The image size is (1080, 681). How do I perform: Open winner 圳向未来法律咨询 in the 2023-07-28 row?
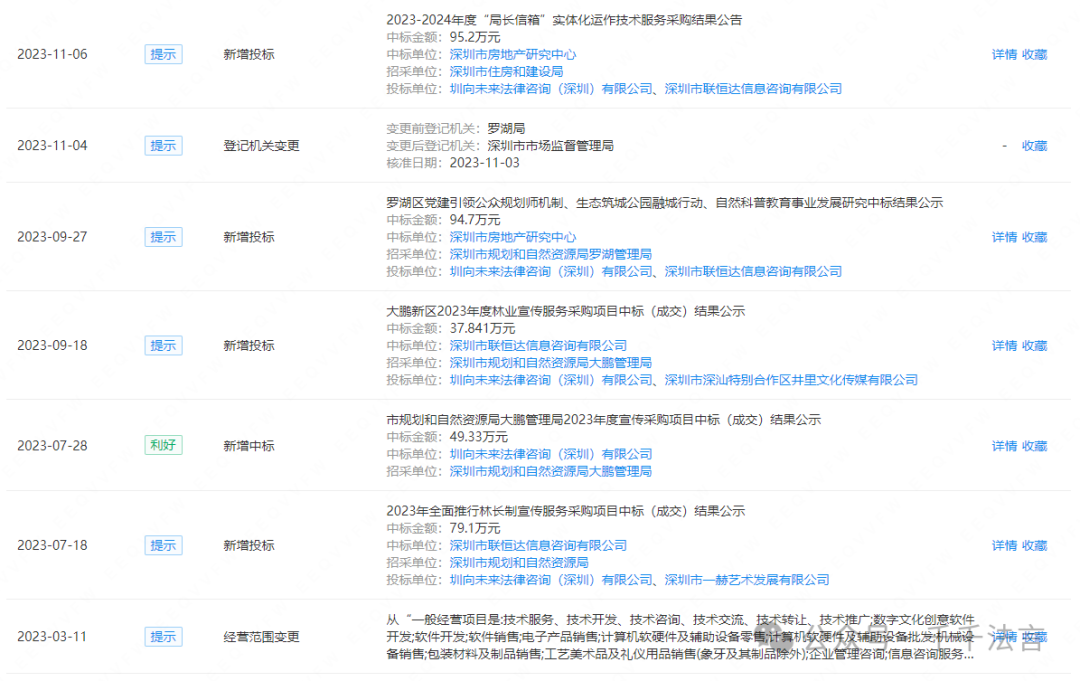click(550, 454)
